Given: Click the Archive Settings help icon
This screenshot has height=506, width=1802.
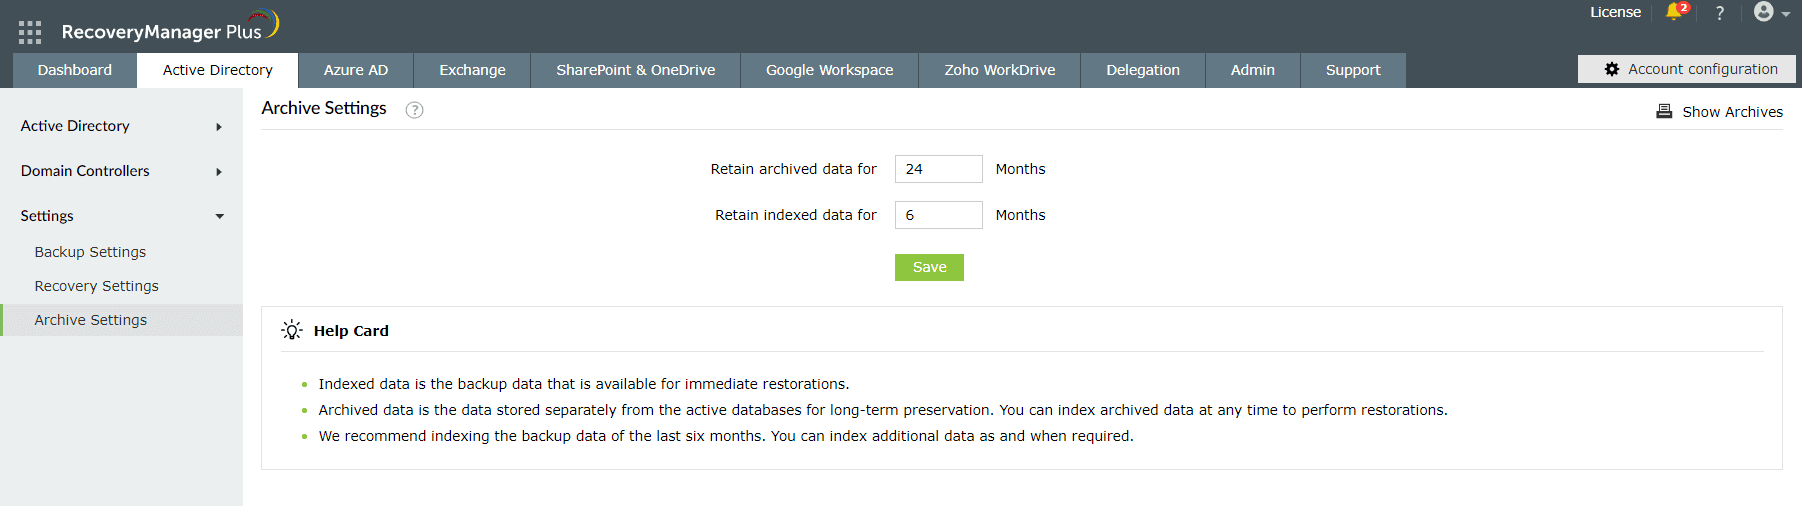Looking at the screenshot, I should pos(414,110).
